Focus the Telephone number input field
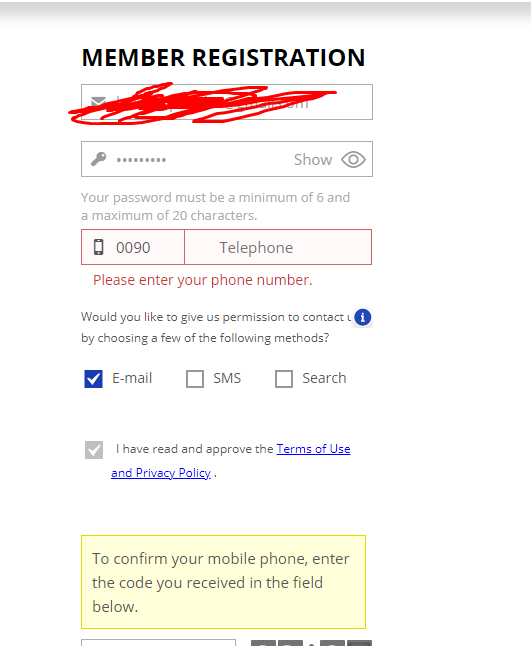The width and height of the screenshot is (531, 646). click(278, 247)
